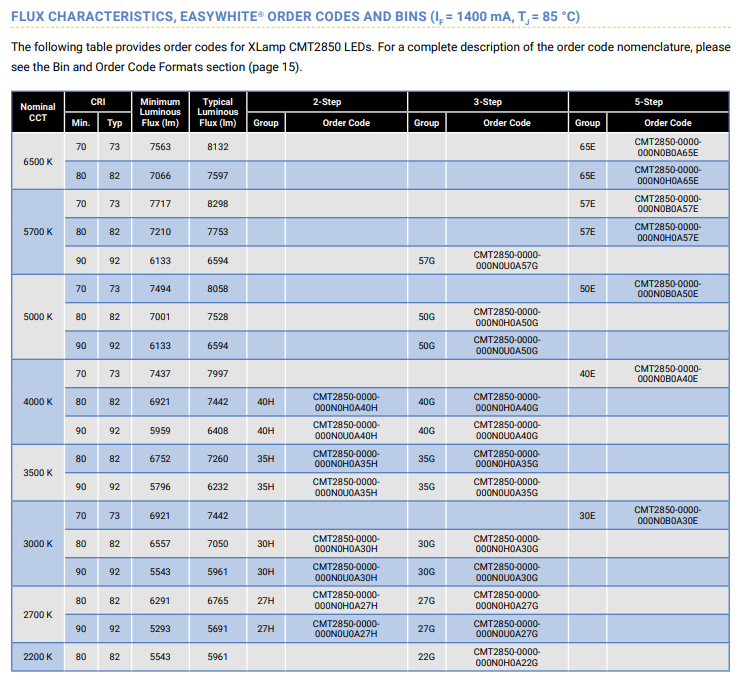746x686 pixels.
Task: Click the 5-Step column header
Action: [x=648, y=102]
